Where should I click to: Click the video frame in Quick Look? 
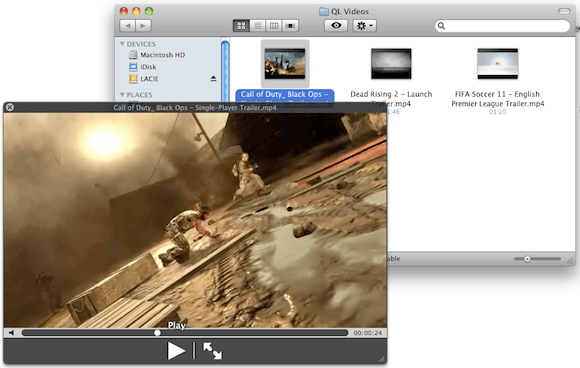pos(195,220)
